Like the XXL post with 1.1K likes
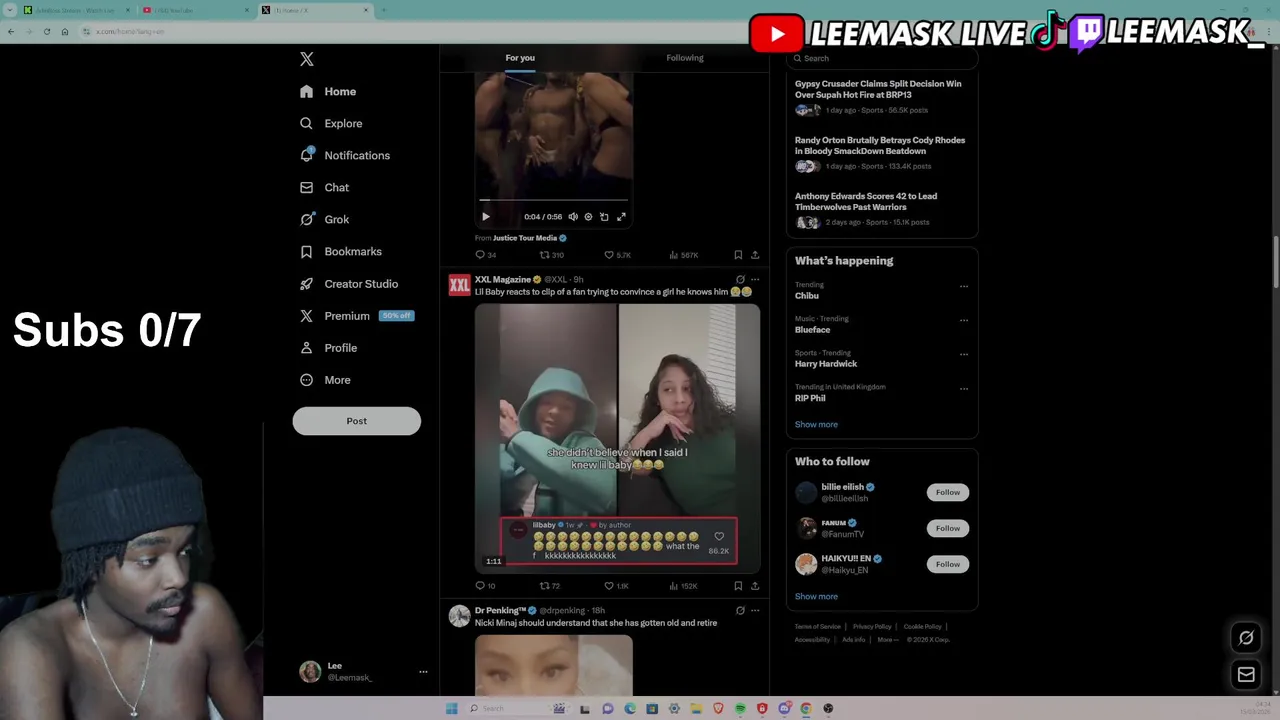 coord(616,586)
